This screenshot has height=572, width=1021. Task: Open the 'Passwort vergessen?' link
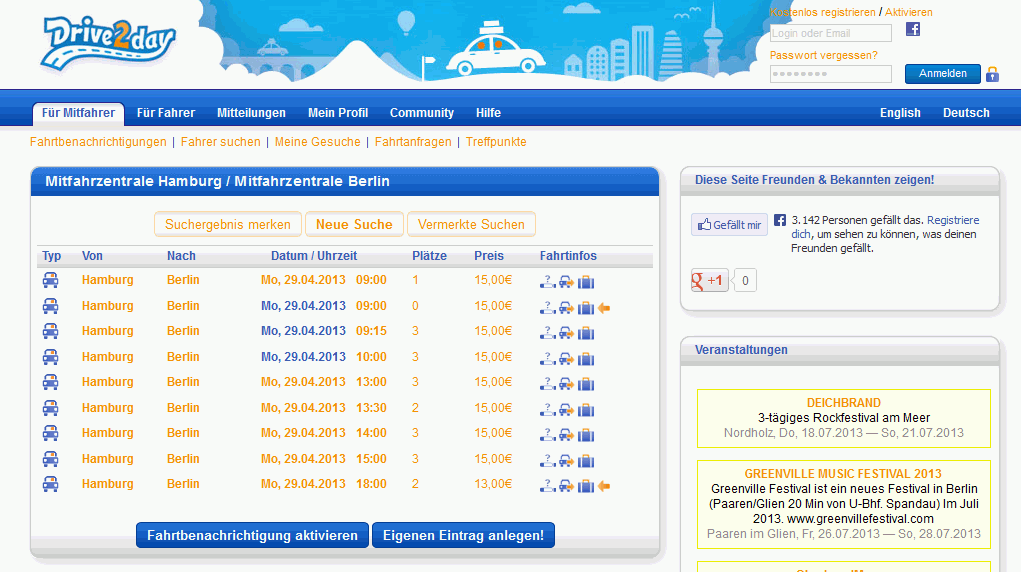tap(823, 55)
